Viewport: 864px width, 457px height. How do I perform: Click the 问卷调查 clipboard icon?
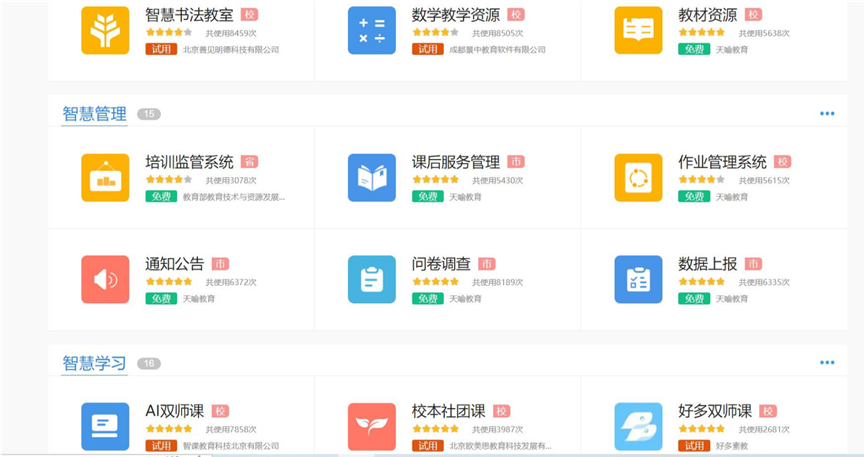click(372, 280)
